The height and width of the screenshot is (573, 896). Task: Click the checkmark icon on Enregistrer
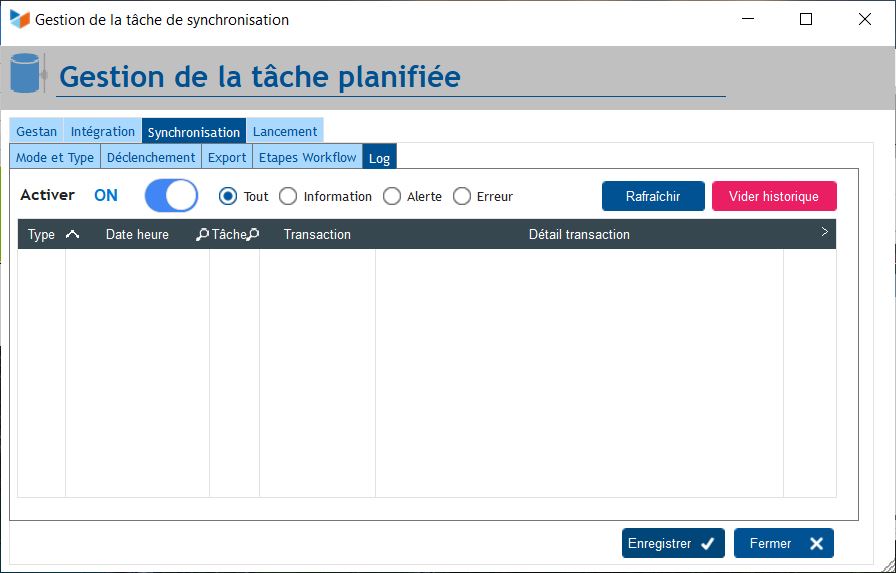click(707, 544)
